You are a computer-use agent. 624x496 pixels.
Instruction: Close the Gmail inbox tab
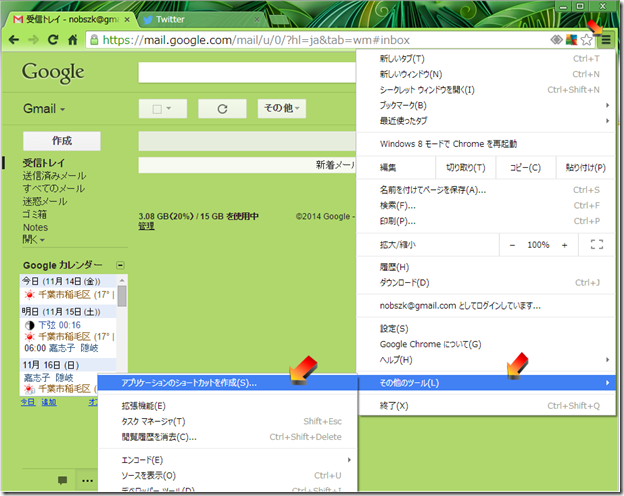[127, 19]
